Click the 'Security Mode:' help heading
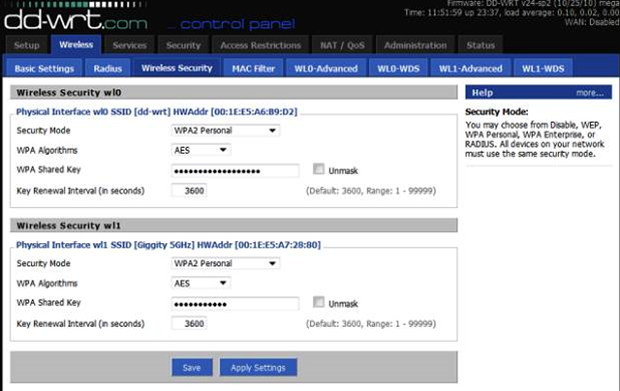The width and height of the screenshot is (620, 391). [x=497, y=112]
